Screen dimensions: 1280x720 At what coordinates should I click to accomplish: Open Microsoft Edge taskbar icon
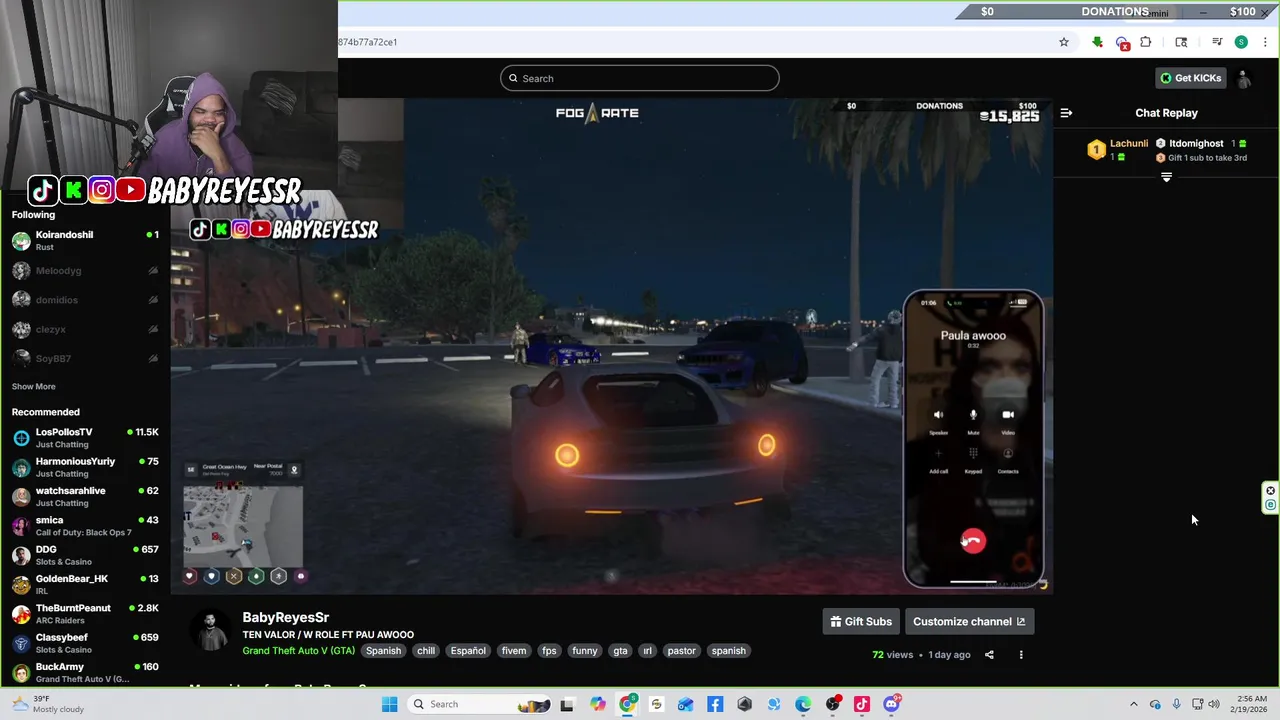803,704
